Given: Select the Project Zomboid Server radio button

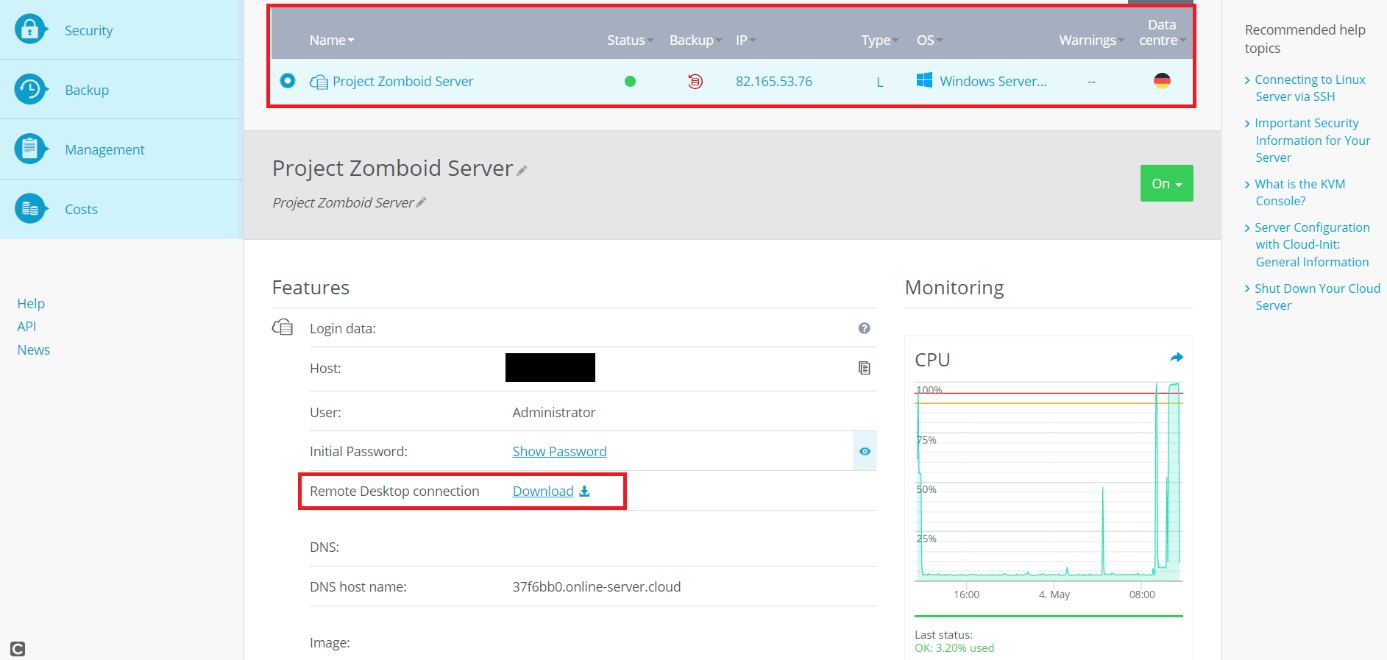Looking at the screenshot, I should point(288,81).
